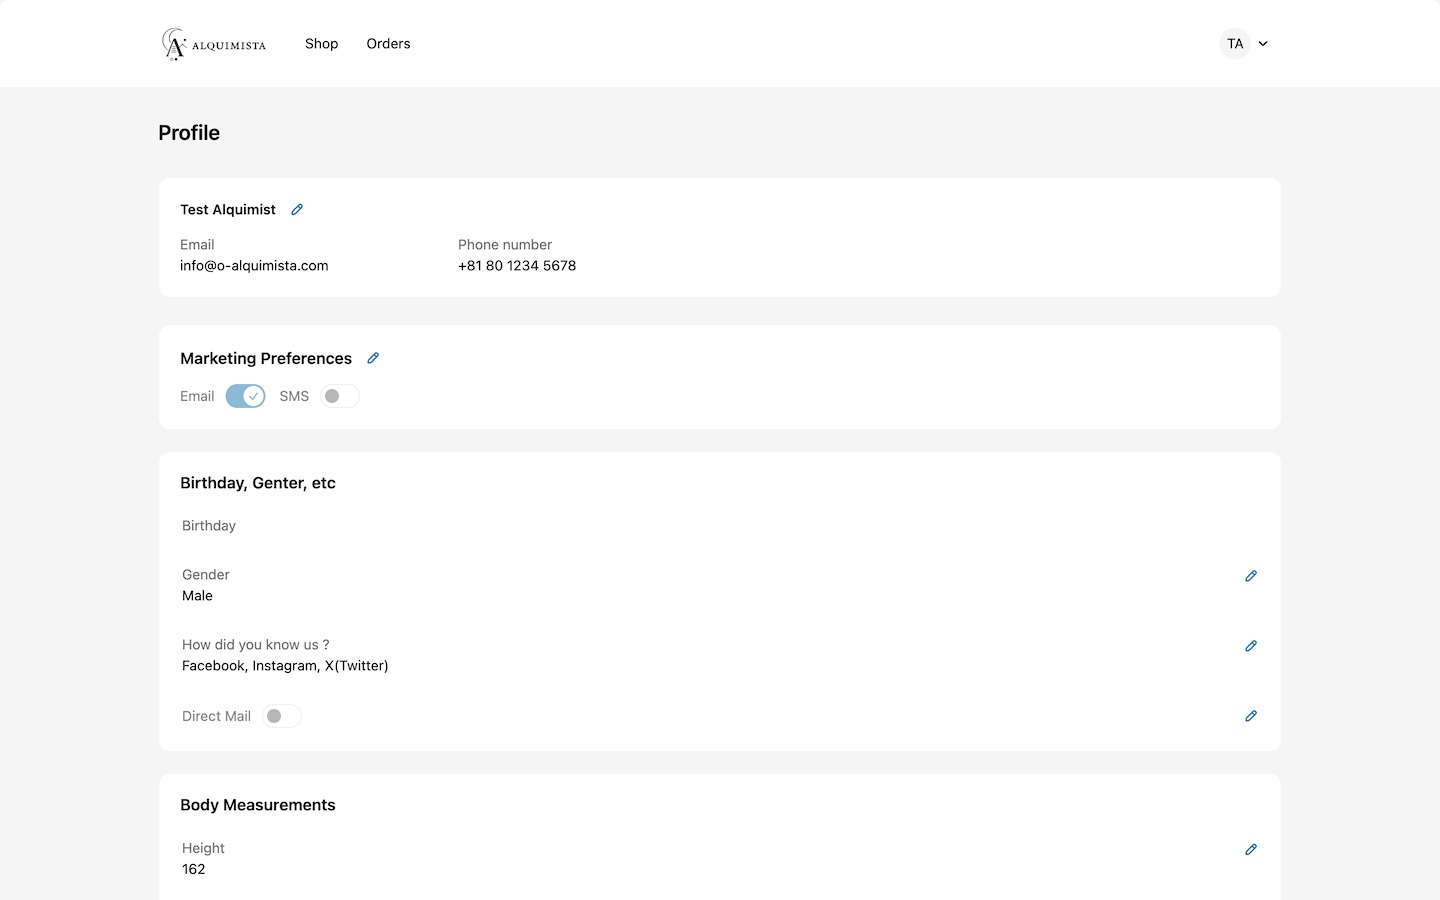1440x900 pixels.
Task: Turn on the Direct Mail switch
Action: 281,716
